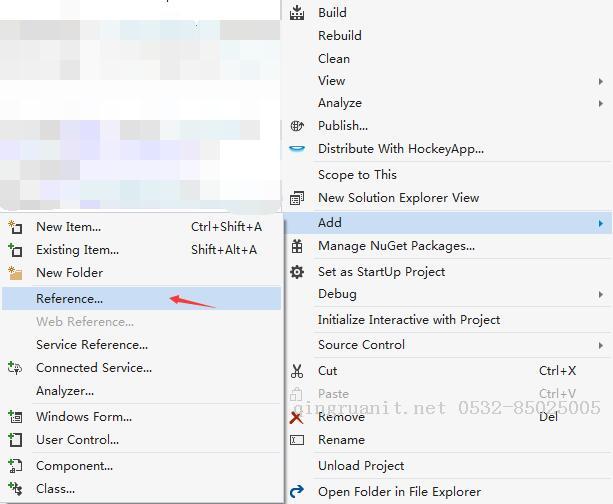The height and width of the screenshot is (504, 613).
Task: Click the Rename icon
Action: 297,440
